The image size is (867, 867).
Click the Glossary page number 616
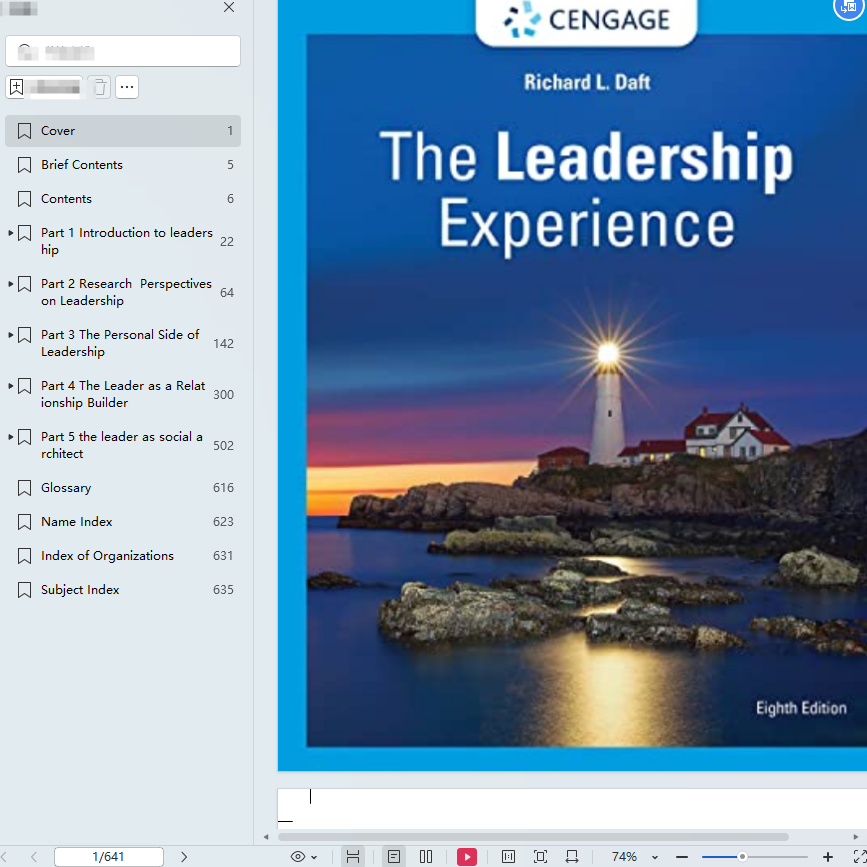click(223, 488)
